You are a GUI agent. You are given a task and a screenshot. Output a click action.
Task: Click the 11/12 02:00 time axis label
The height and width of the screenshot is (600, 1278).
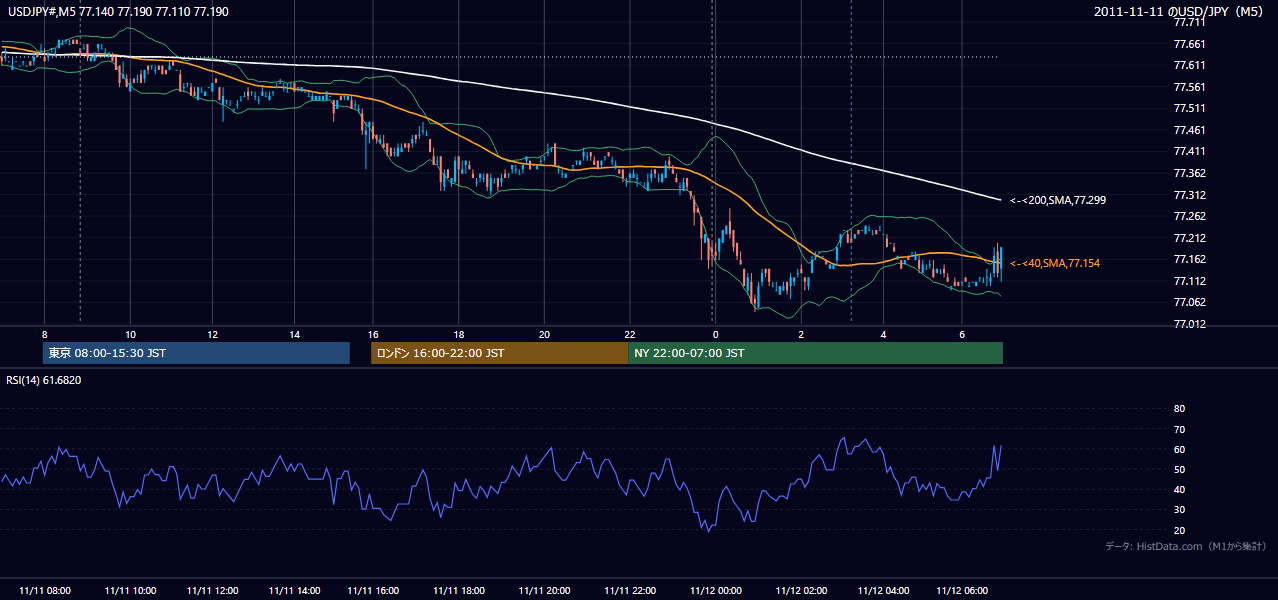[x=802, y=591]
